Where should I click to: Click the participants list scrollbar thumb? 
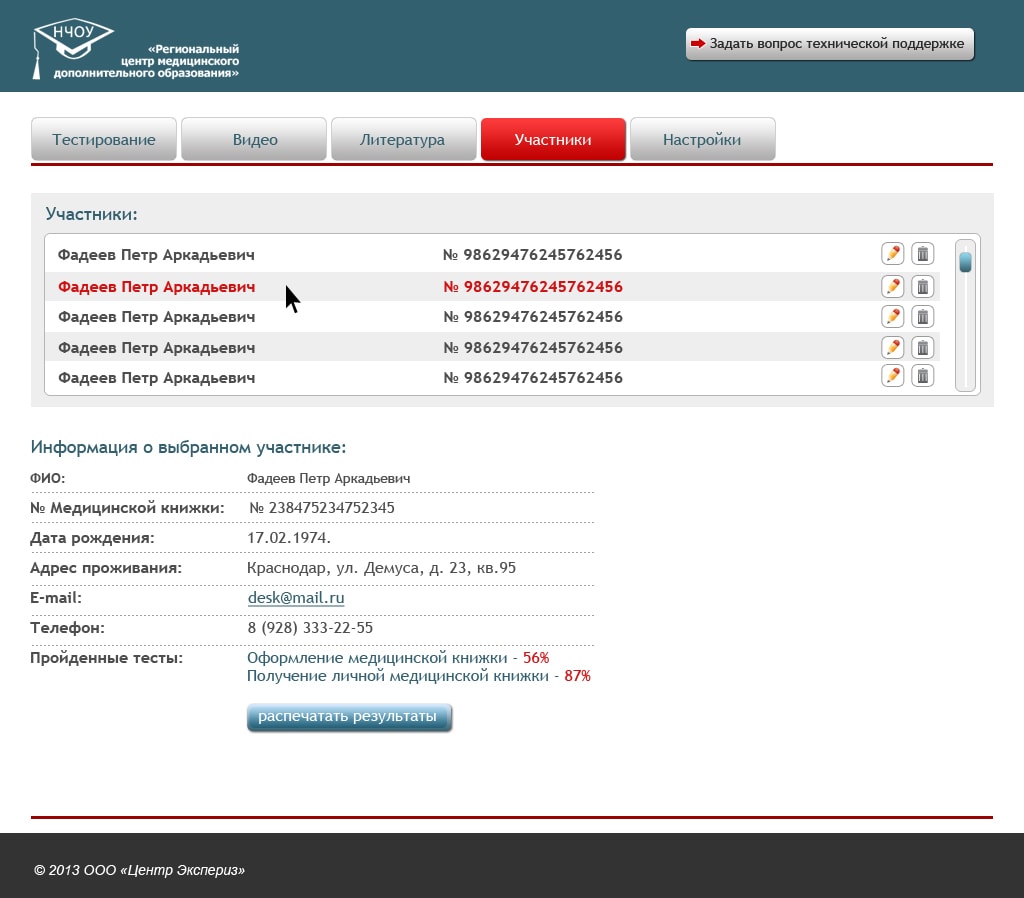pos(965,262)
